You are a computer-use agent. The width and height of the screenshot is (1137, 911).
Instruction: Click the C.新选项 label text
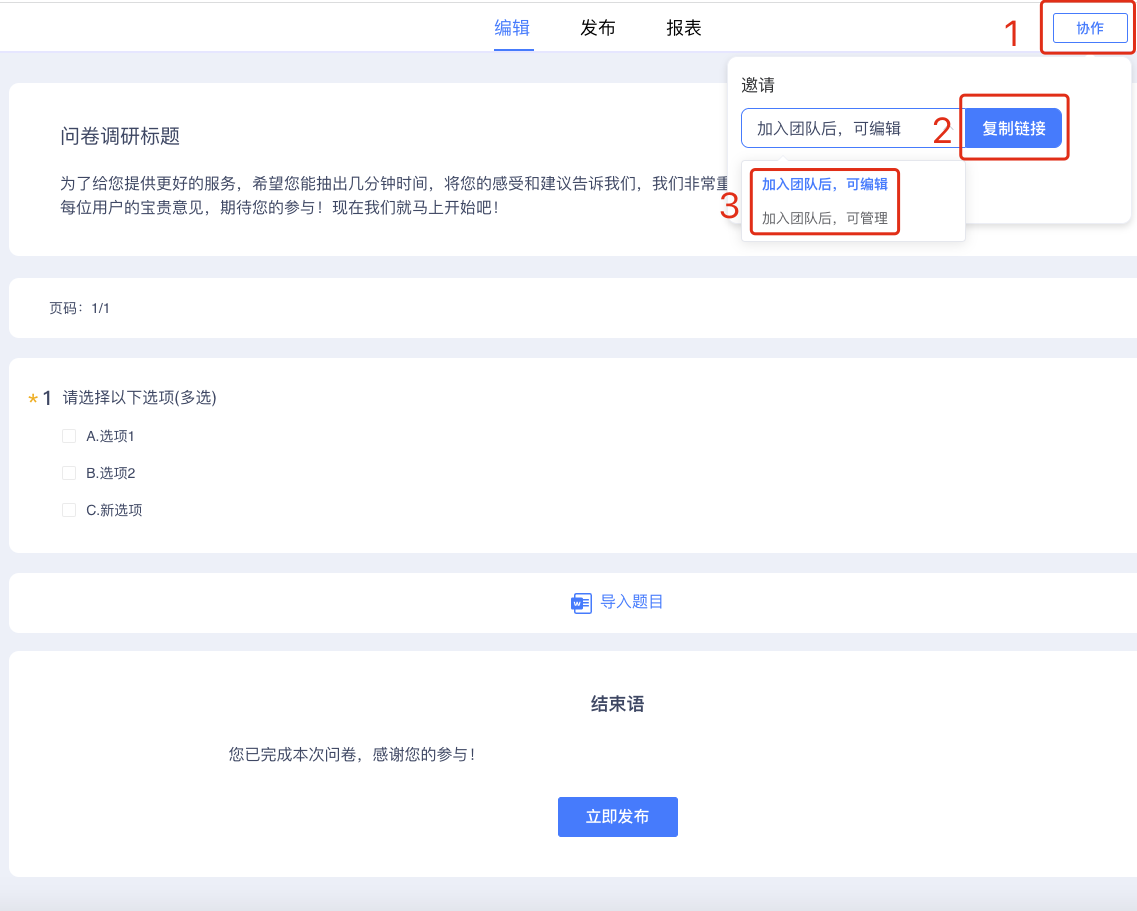tap(114, 510)
